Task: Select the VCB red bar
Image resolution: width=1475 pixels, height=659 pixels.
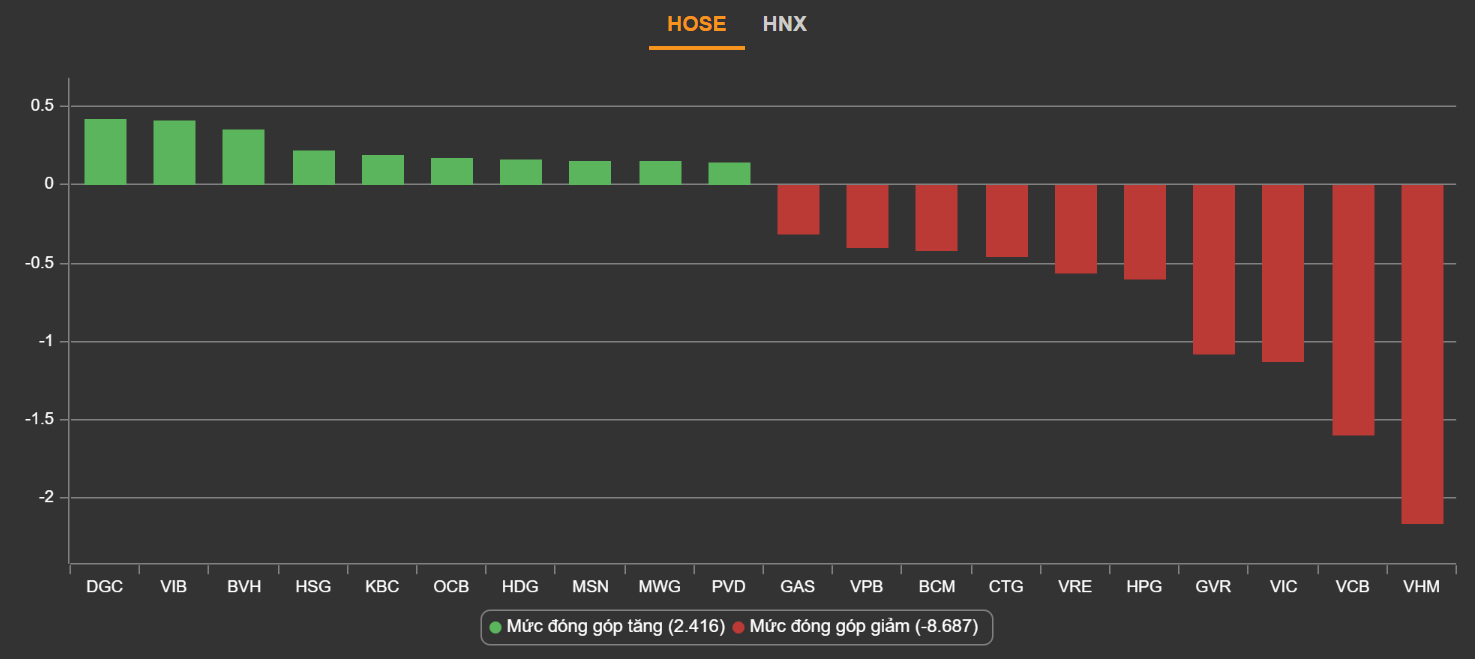Action: point(1352,310)
